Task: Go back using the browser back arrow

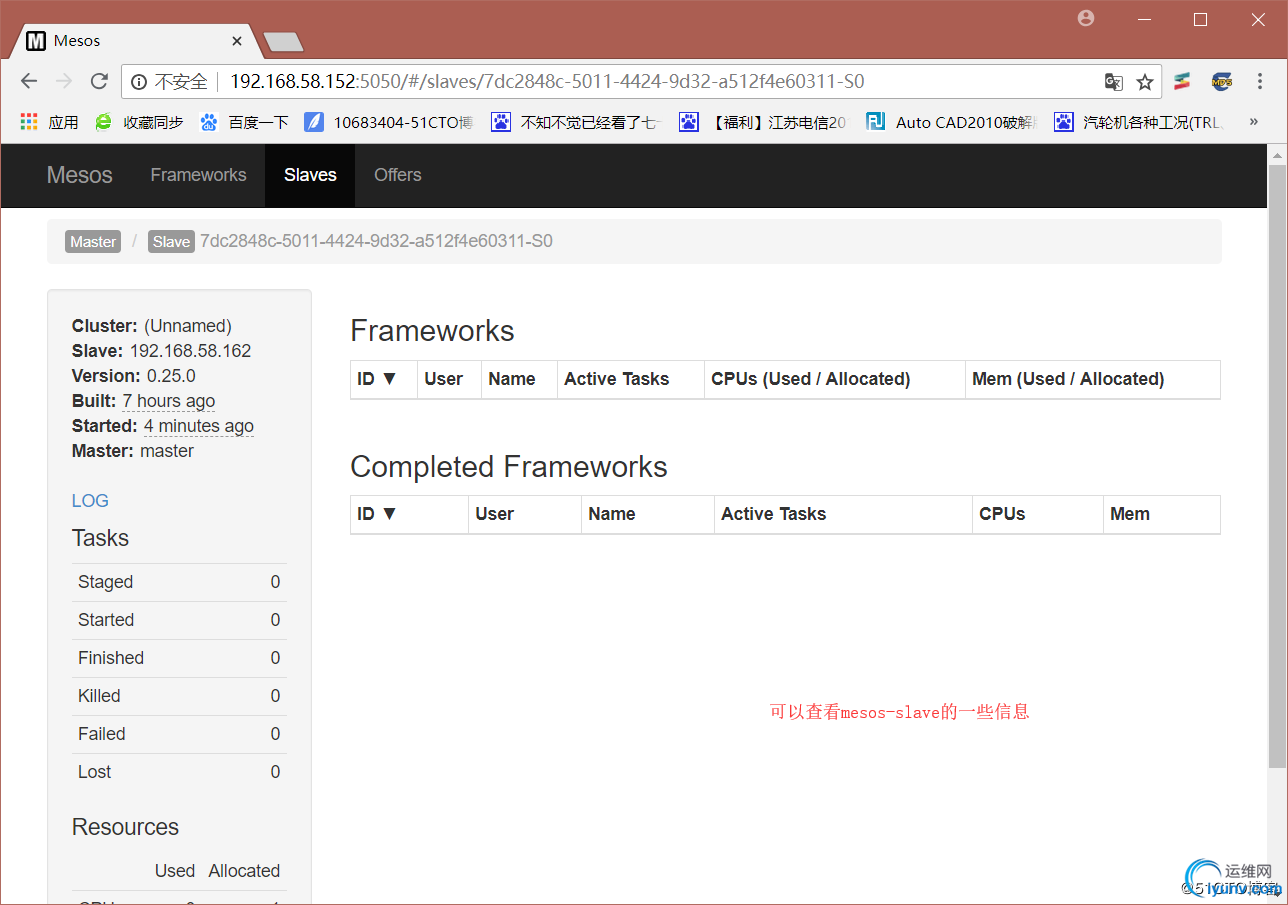Action: (29, 82)
